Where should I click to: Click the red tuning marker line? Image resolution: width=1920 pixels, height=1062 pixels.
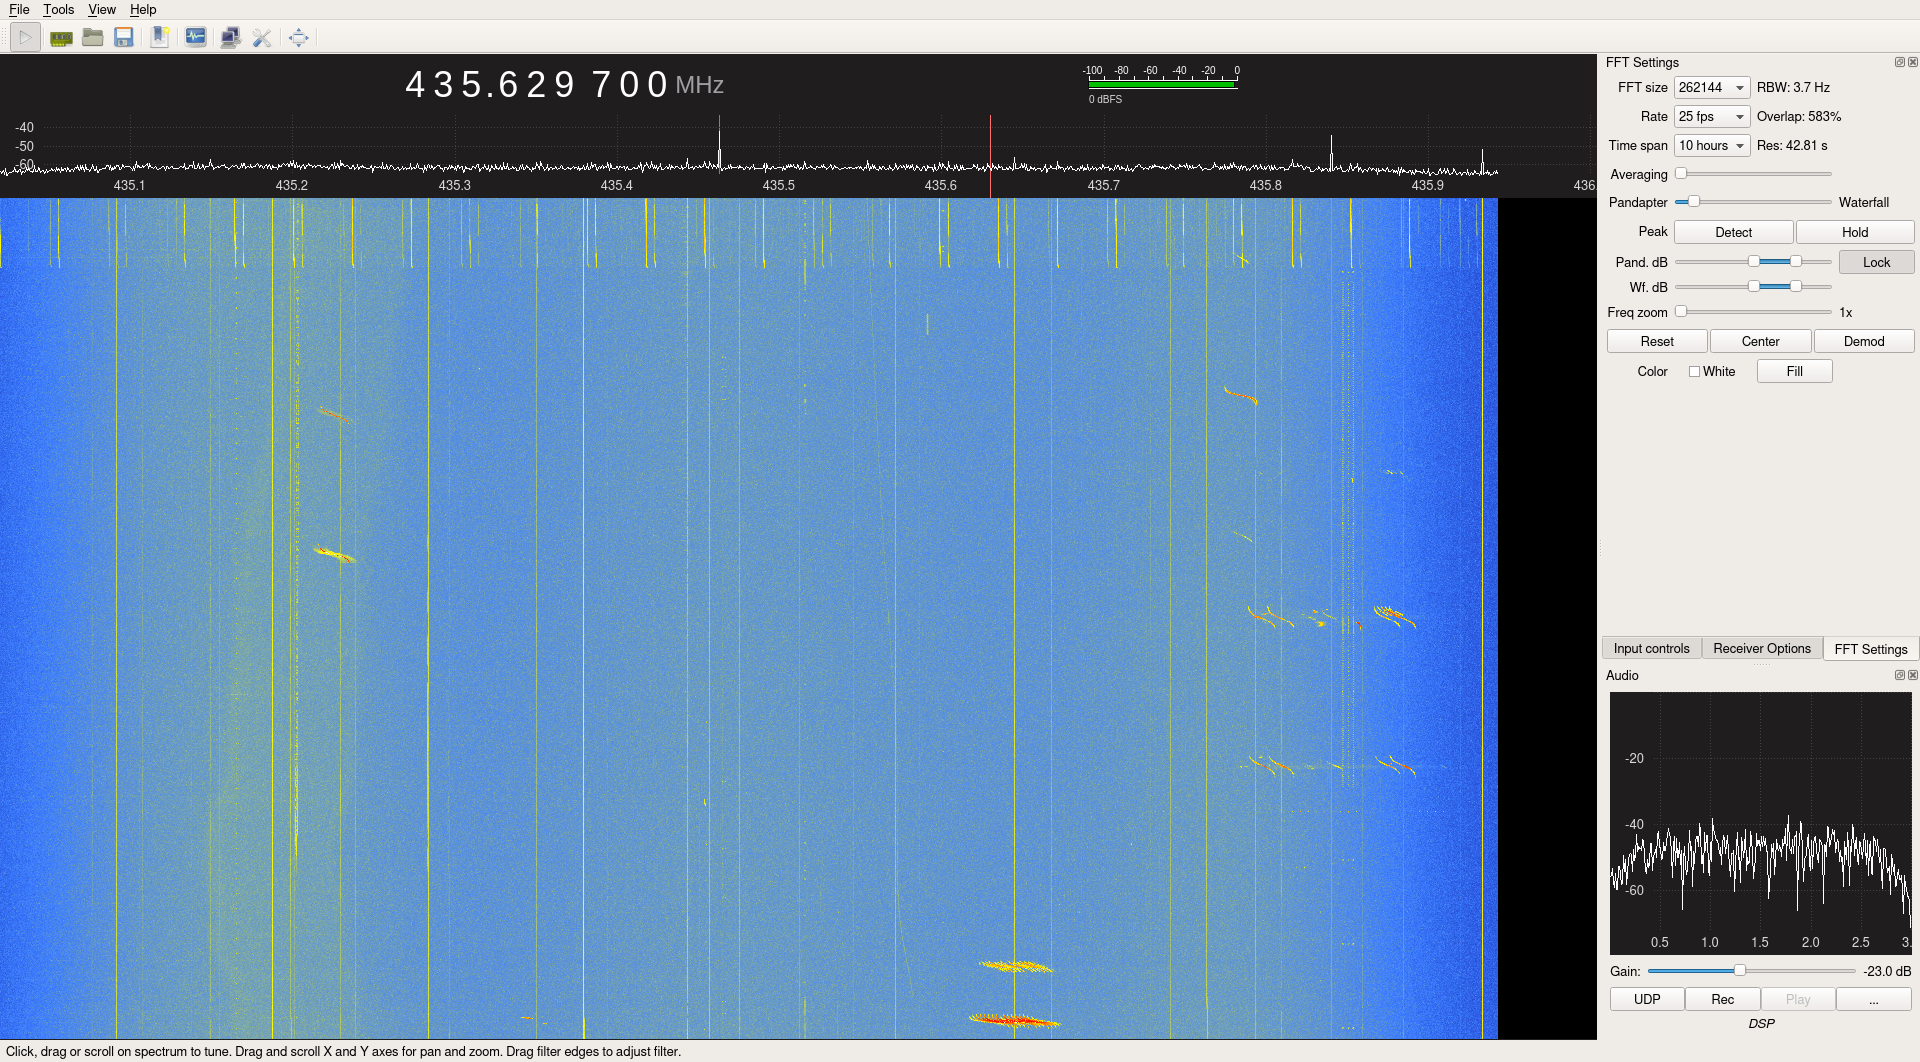(990, 156)
